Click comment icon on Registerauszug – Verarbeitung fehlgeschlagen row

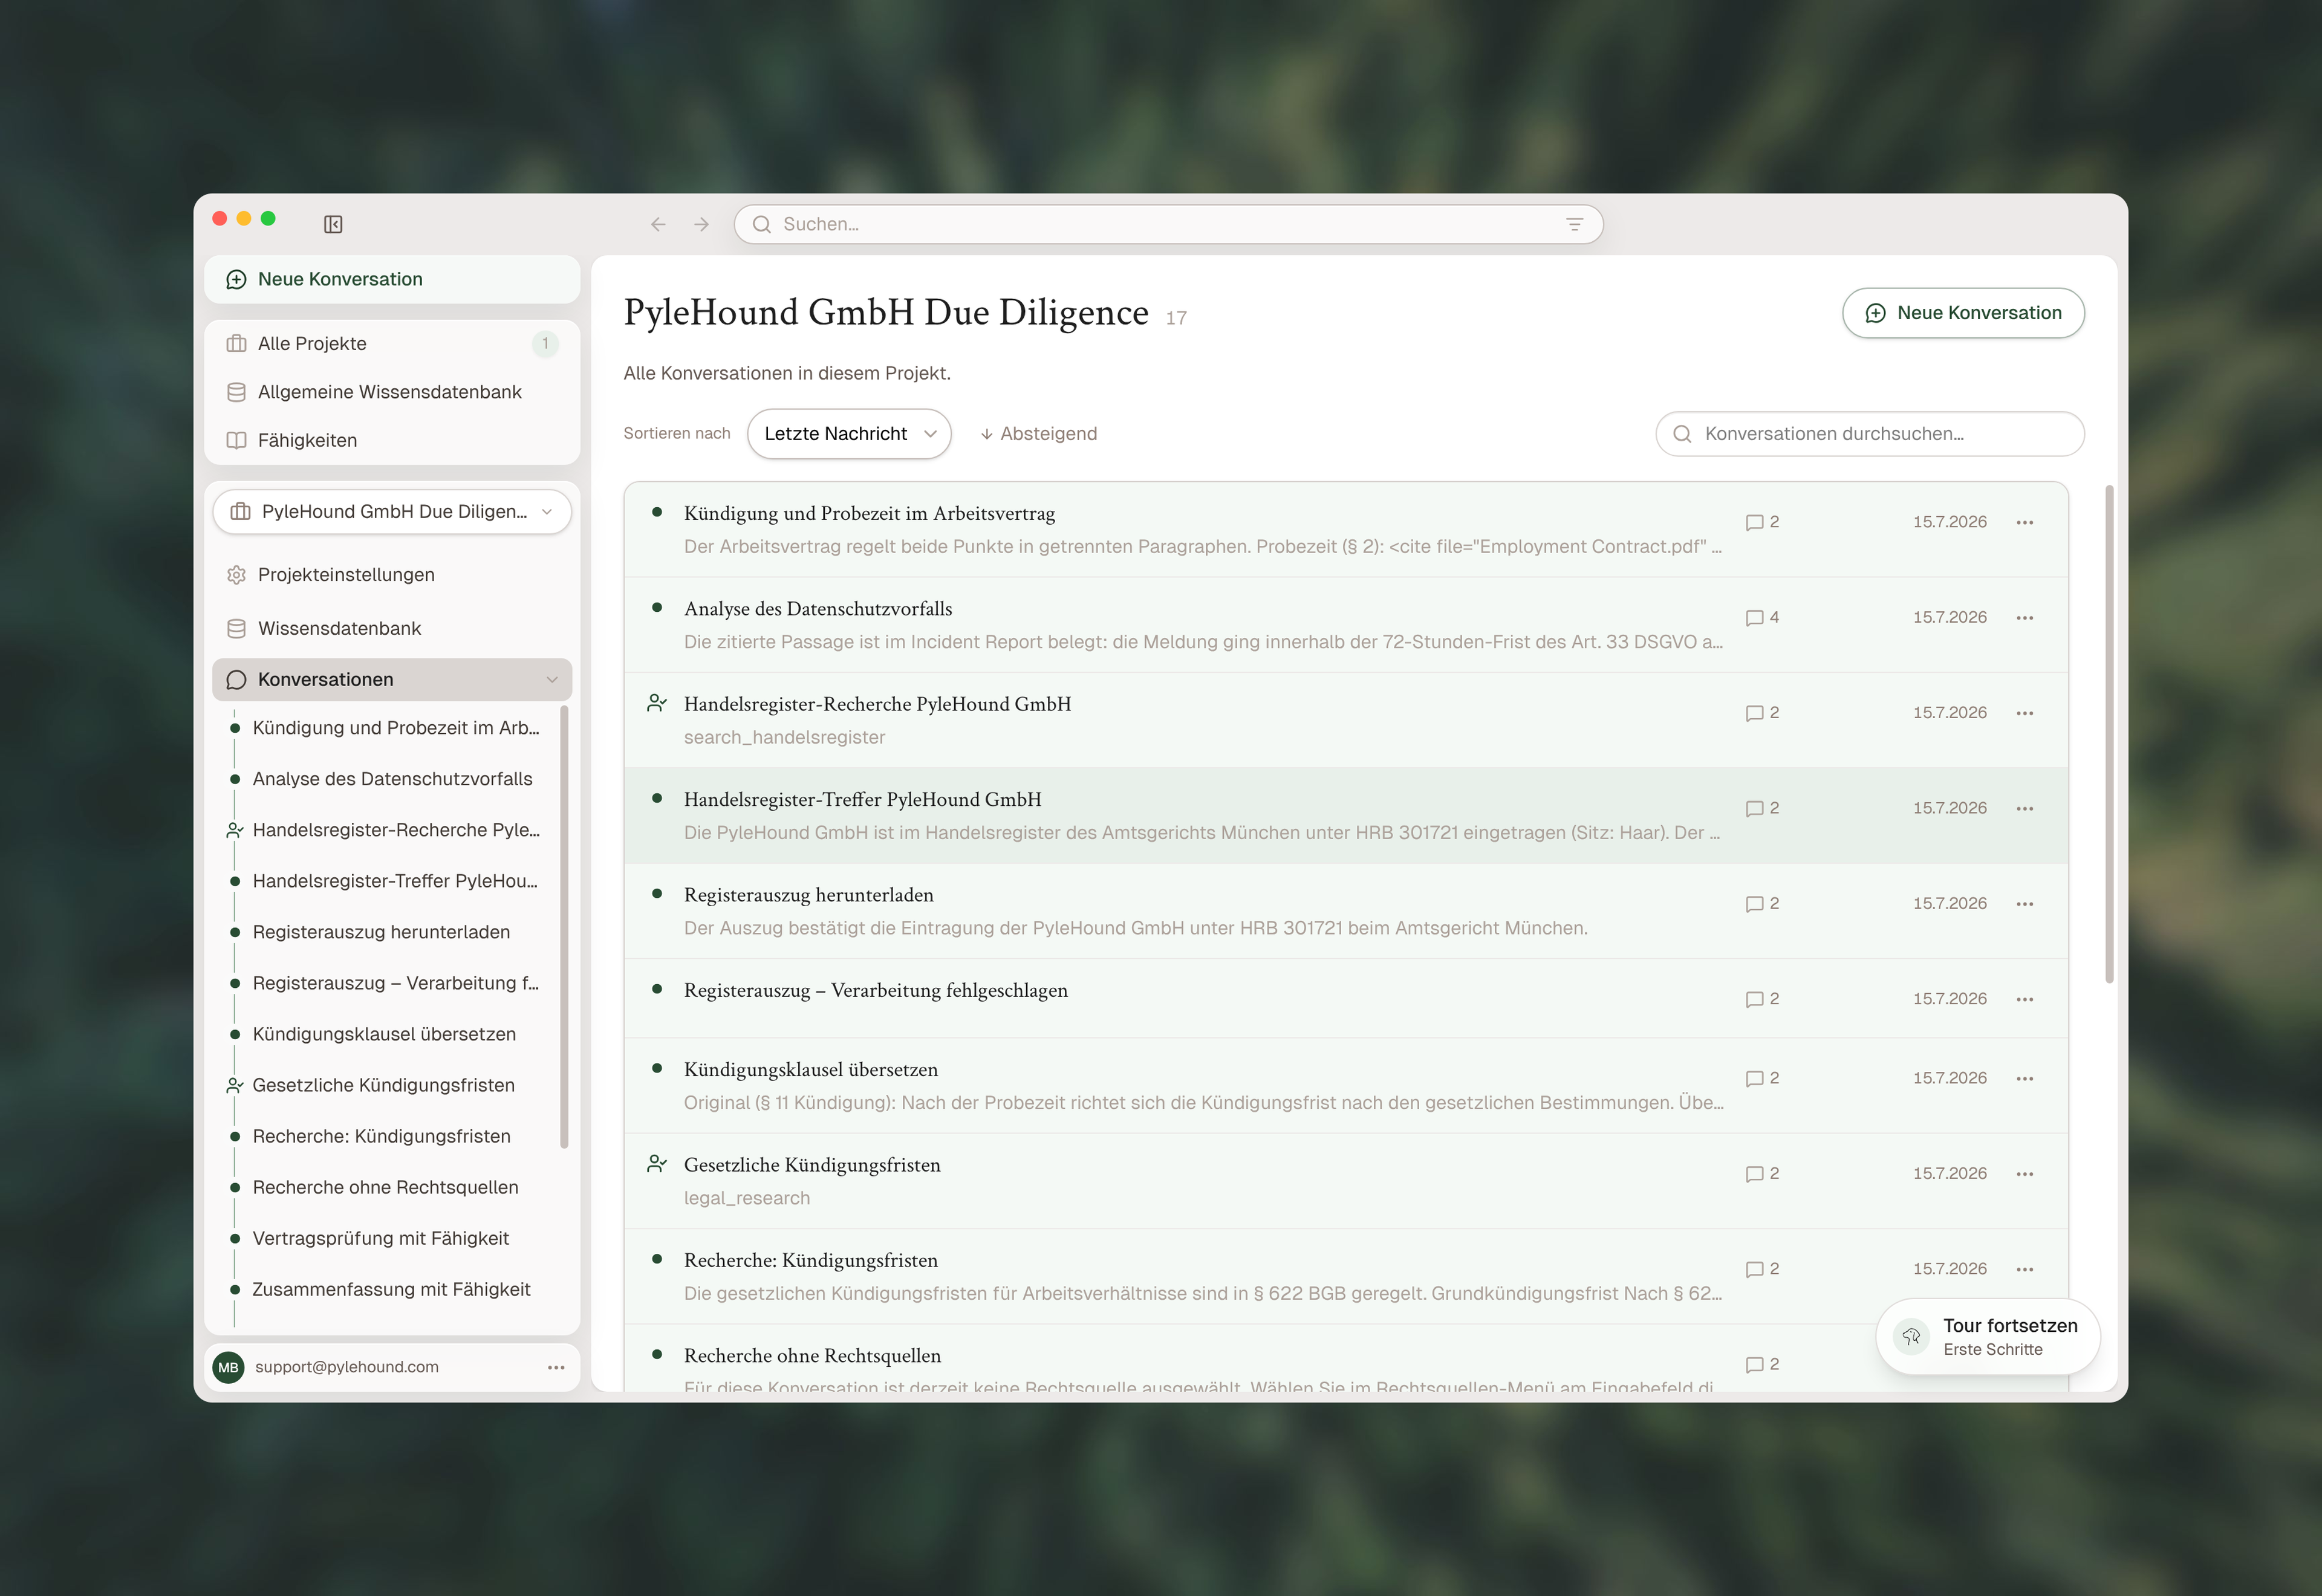[x=1754, y=999]
